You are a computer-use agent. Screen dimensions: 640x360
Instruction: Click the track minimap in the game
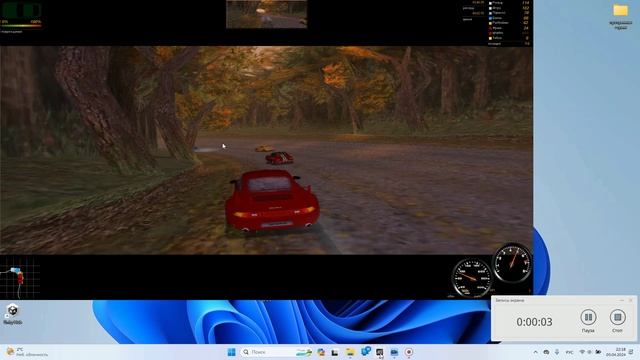click(20, 278)
